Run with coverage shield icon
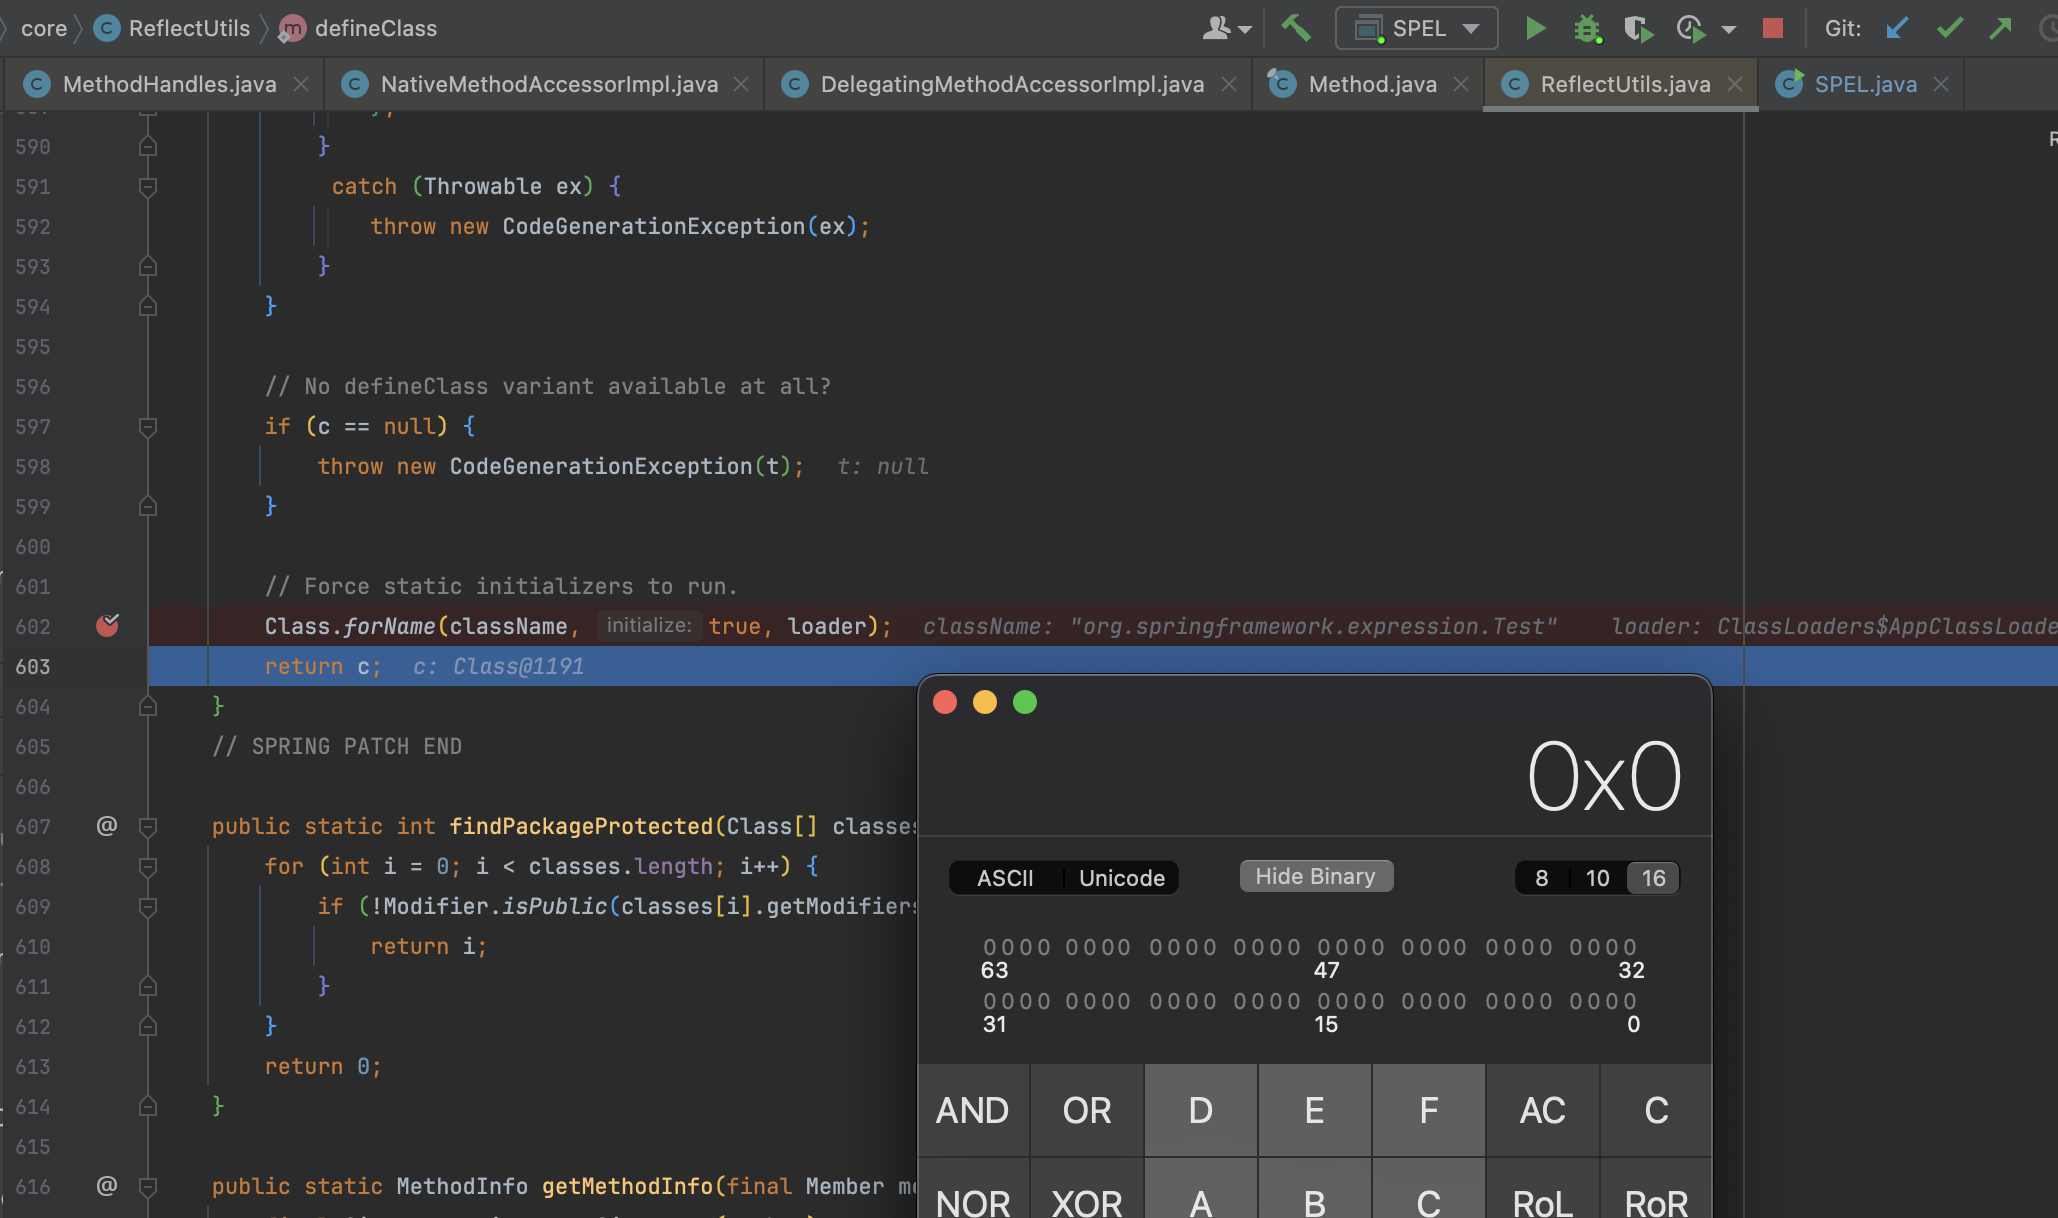This screenshot has height=1218, width=2058. coord(1637,28)
